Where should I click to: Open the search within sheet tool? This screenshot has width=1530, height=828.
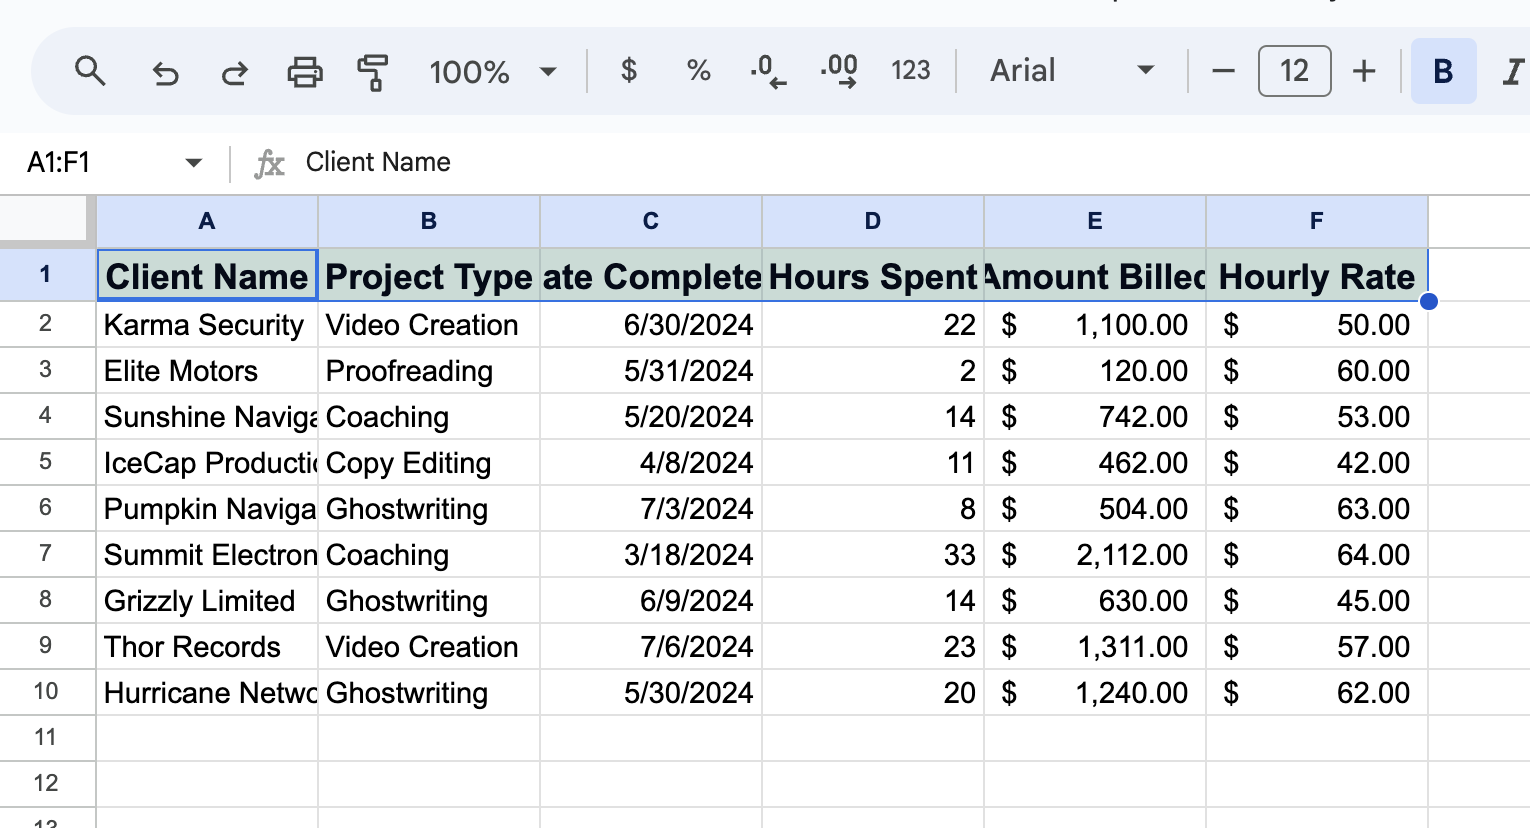(x=90, y=71)
